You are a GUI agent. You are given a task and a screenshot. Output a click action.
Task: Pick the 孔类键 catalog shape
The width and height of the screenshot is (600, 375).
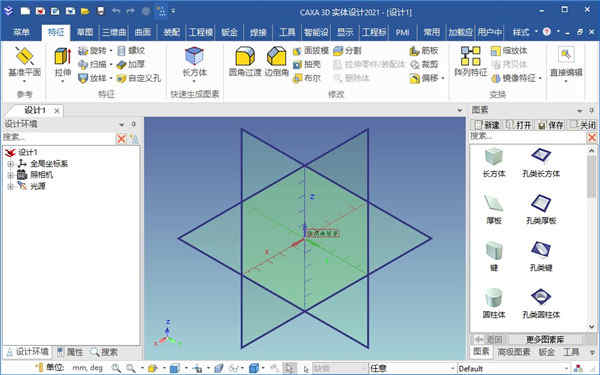coord(541,256)
